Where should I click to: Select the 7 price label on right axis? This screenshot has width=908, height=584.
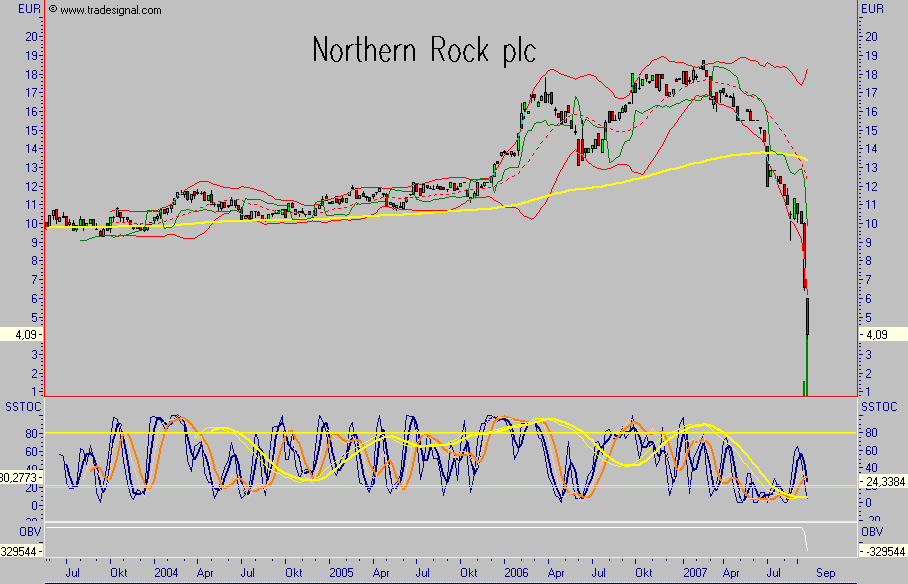[868, 280]
